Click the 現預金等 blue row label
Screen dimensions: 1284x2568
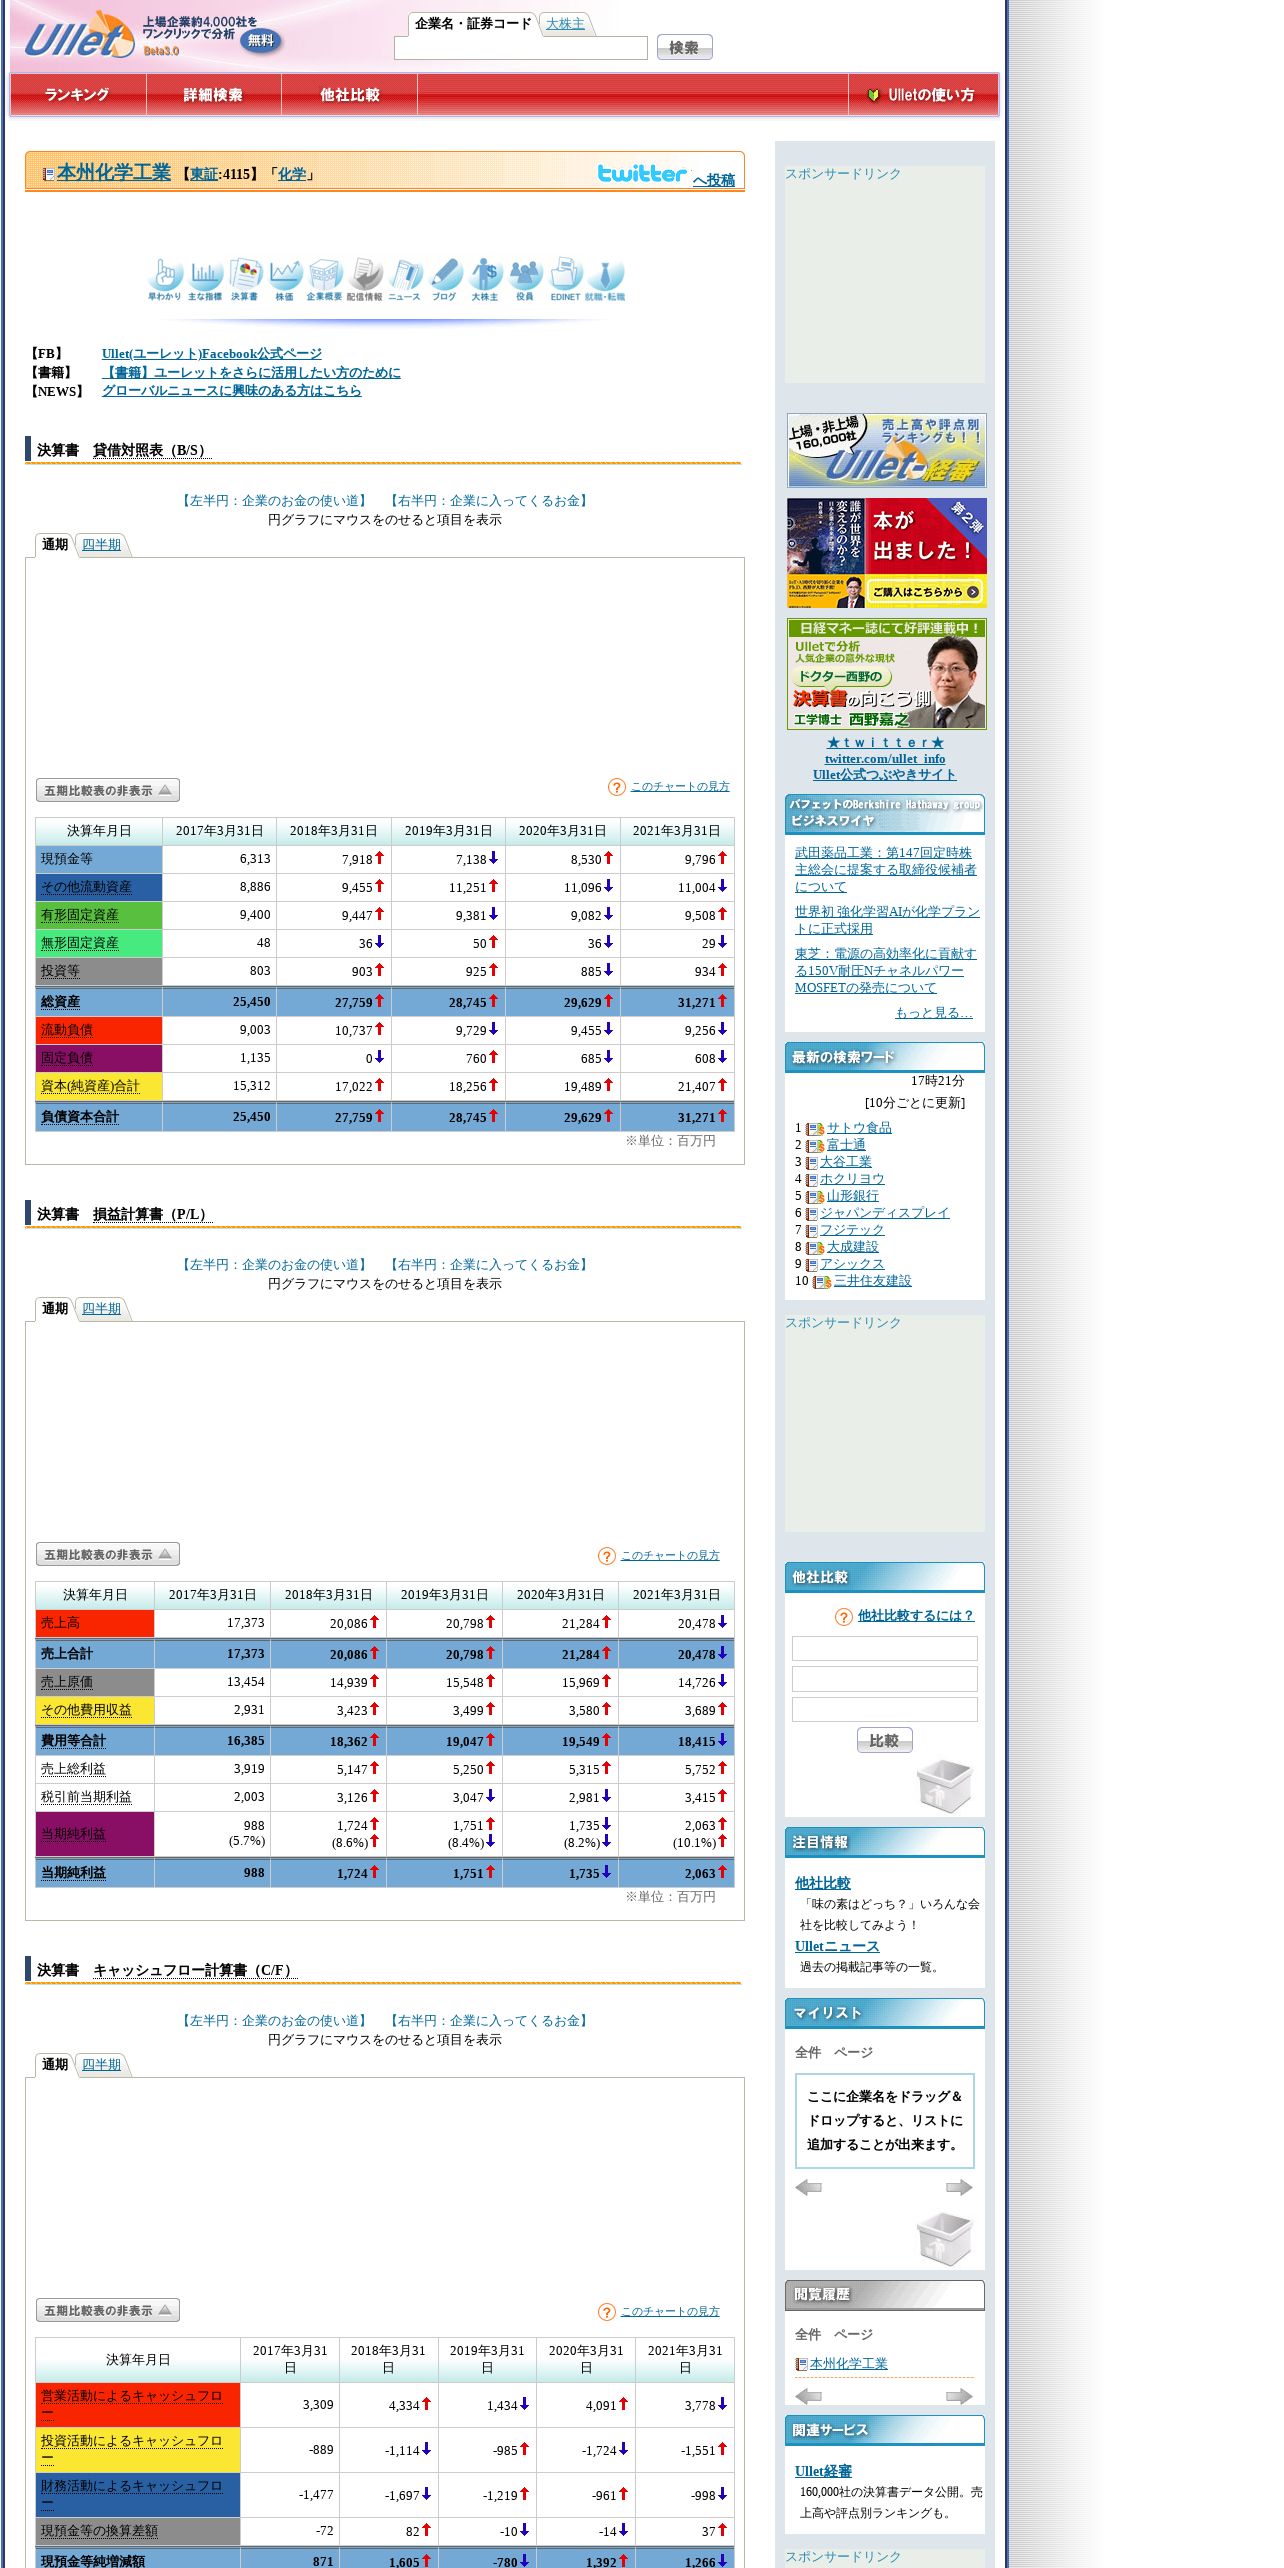click(x=99, y=859)
